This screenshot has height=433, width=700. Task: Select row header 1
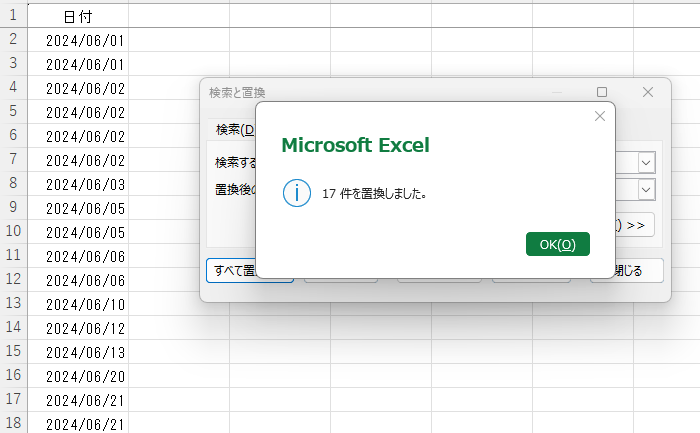[13, 16]
